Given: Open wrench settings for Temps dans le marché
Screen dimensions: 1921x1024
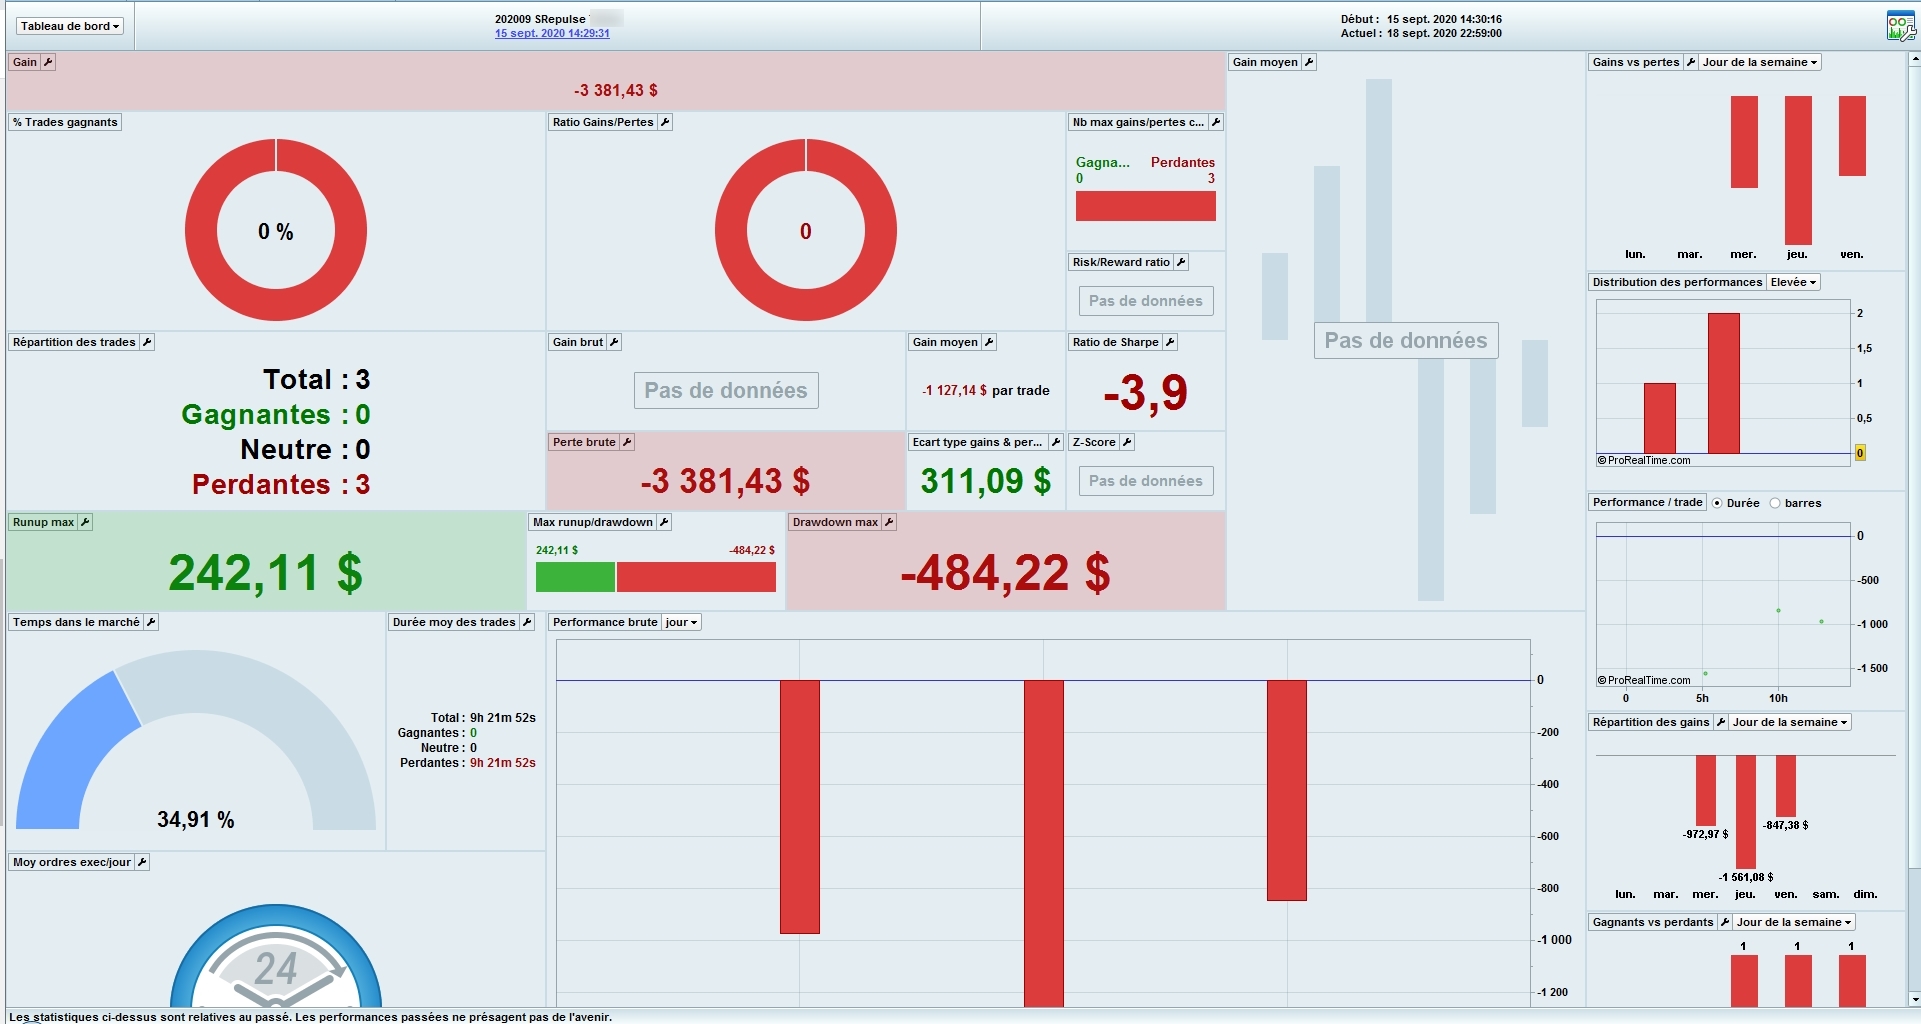Looking at the screenshot, I should pyautogui.click(x=151, y=622).
